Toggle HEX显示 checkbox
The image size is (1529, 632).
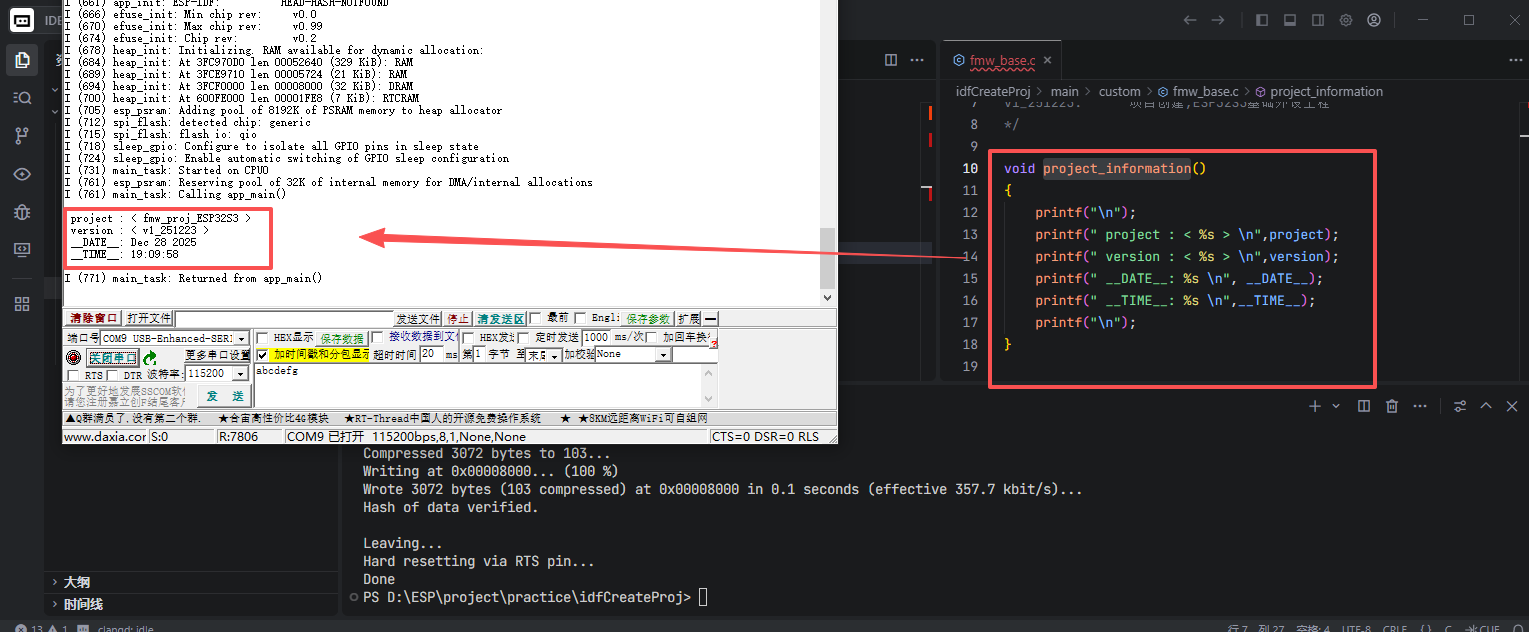pyautogui.click(x=262, y=338)
